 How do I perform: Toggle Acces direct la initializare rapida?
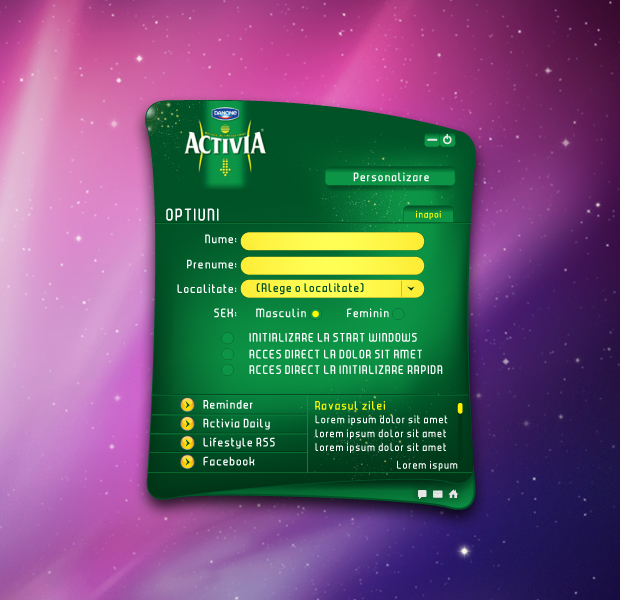[228, 370]
